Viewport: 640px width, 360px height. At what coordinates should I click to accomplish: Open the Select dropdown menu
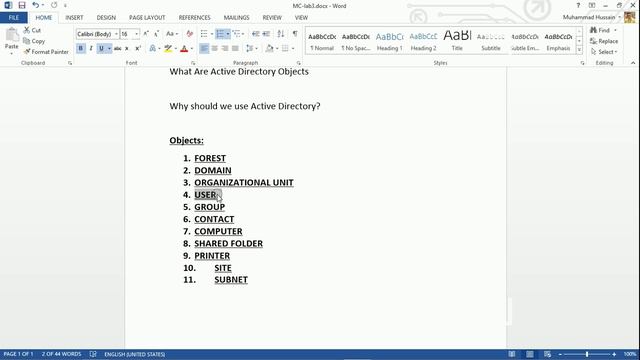[x=604, y=52]
